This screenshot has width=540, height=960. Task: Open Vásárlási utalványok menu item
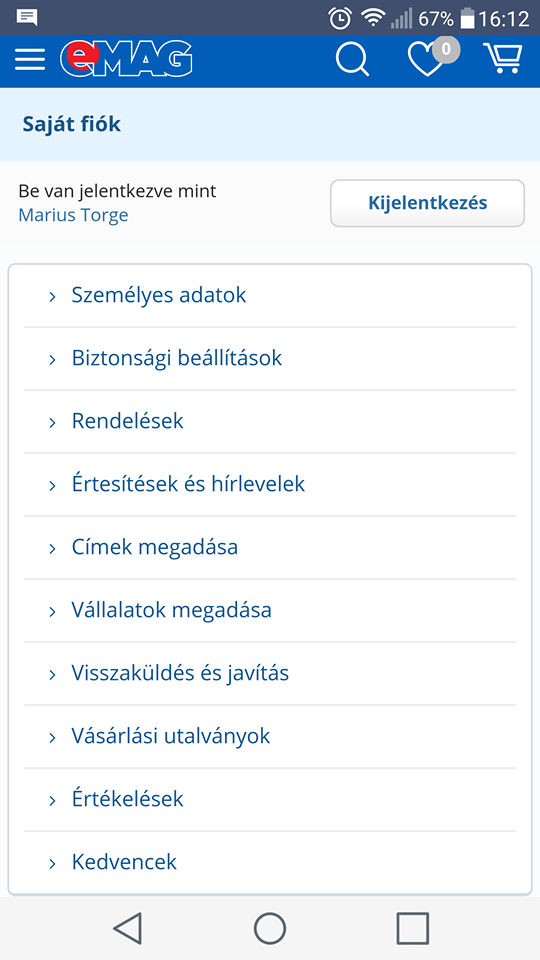click(270, 737)
